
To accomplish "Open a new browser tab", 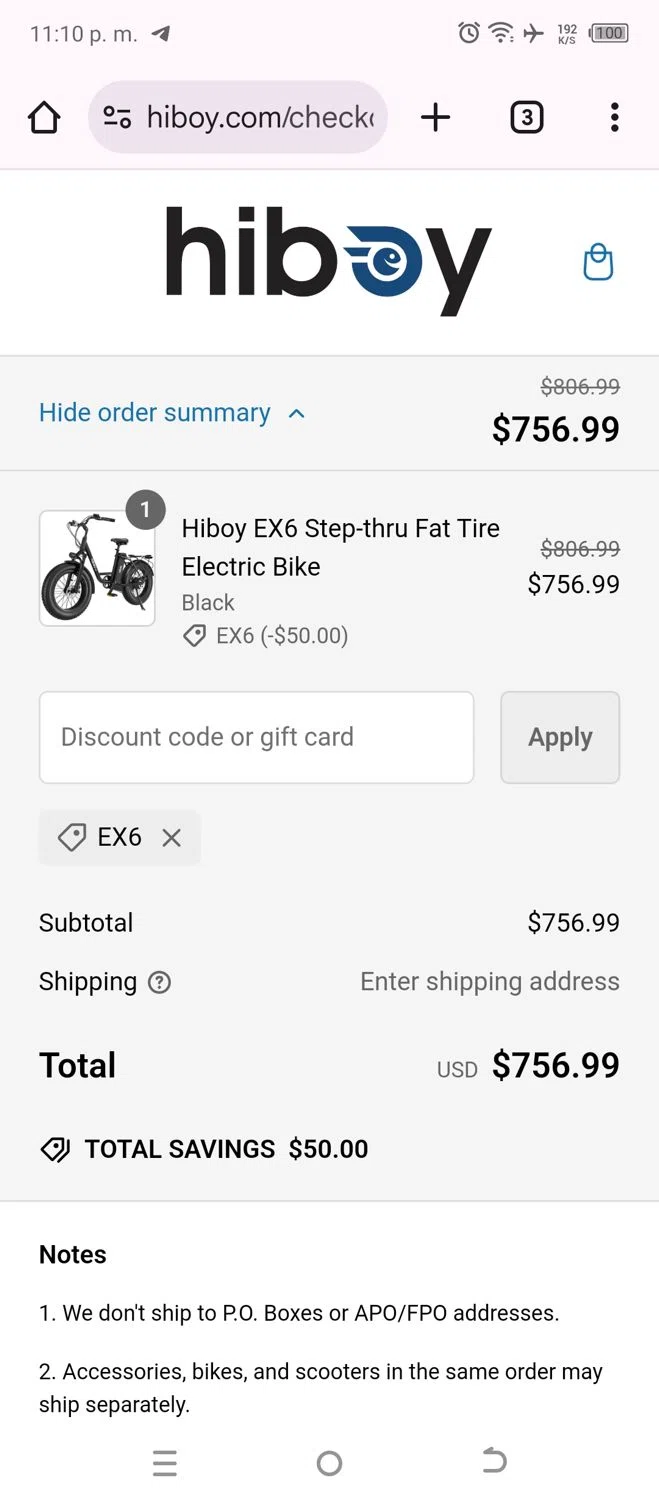I will click(435, 118).
